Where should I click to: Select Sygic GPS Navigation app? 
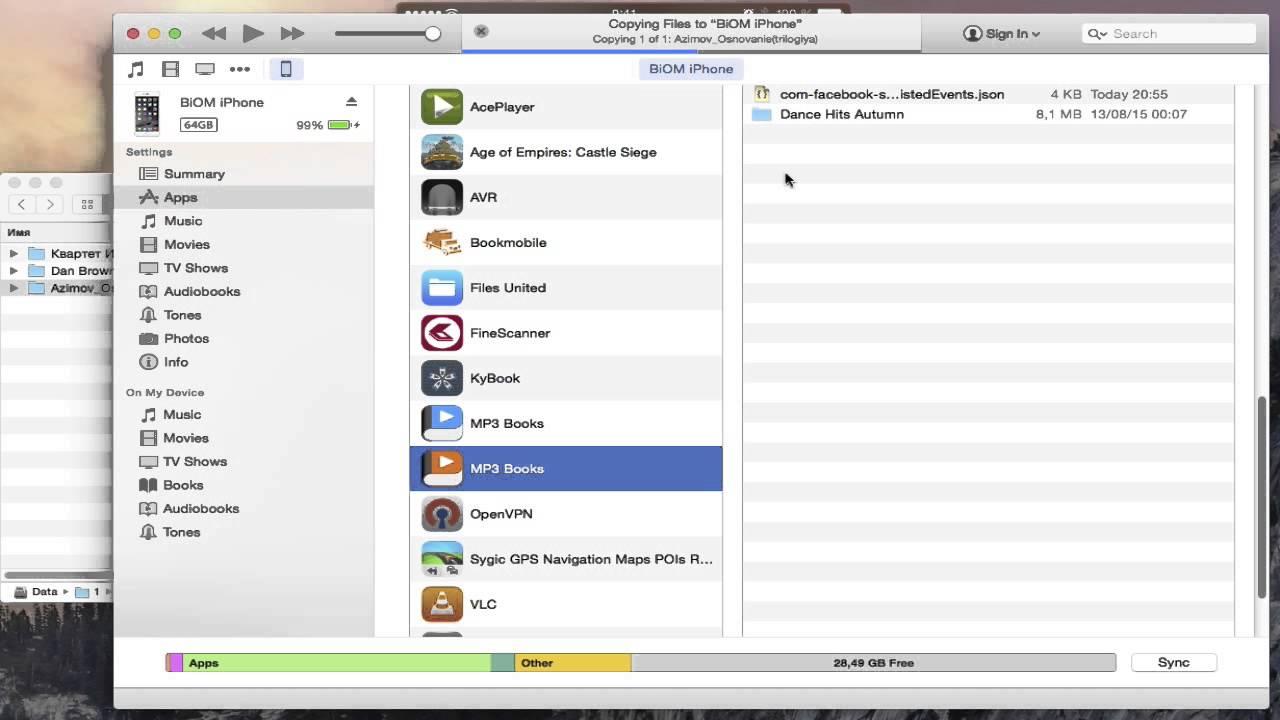click(566, 559)
